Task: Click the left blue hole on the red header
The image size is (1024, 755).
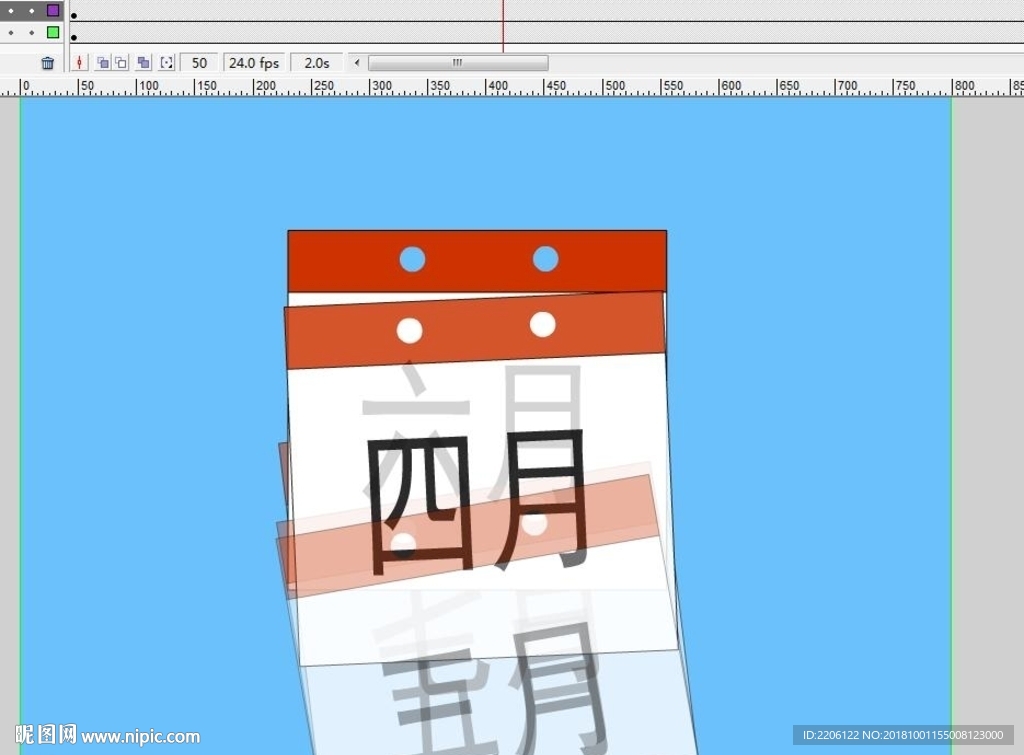Action: coord(412,259)
